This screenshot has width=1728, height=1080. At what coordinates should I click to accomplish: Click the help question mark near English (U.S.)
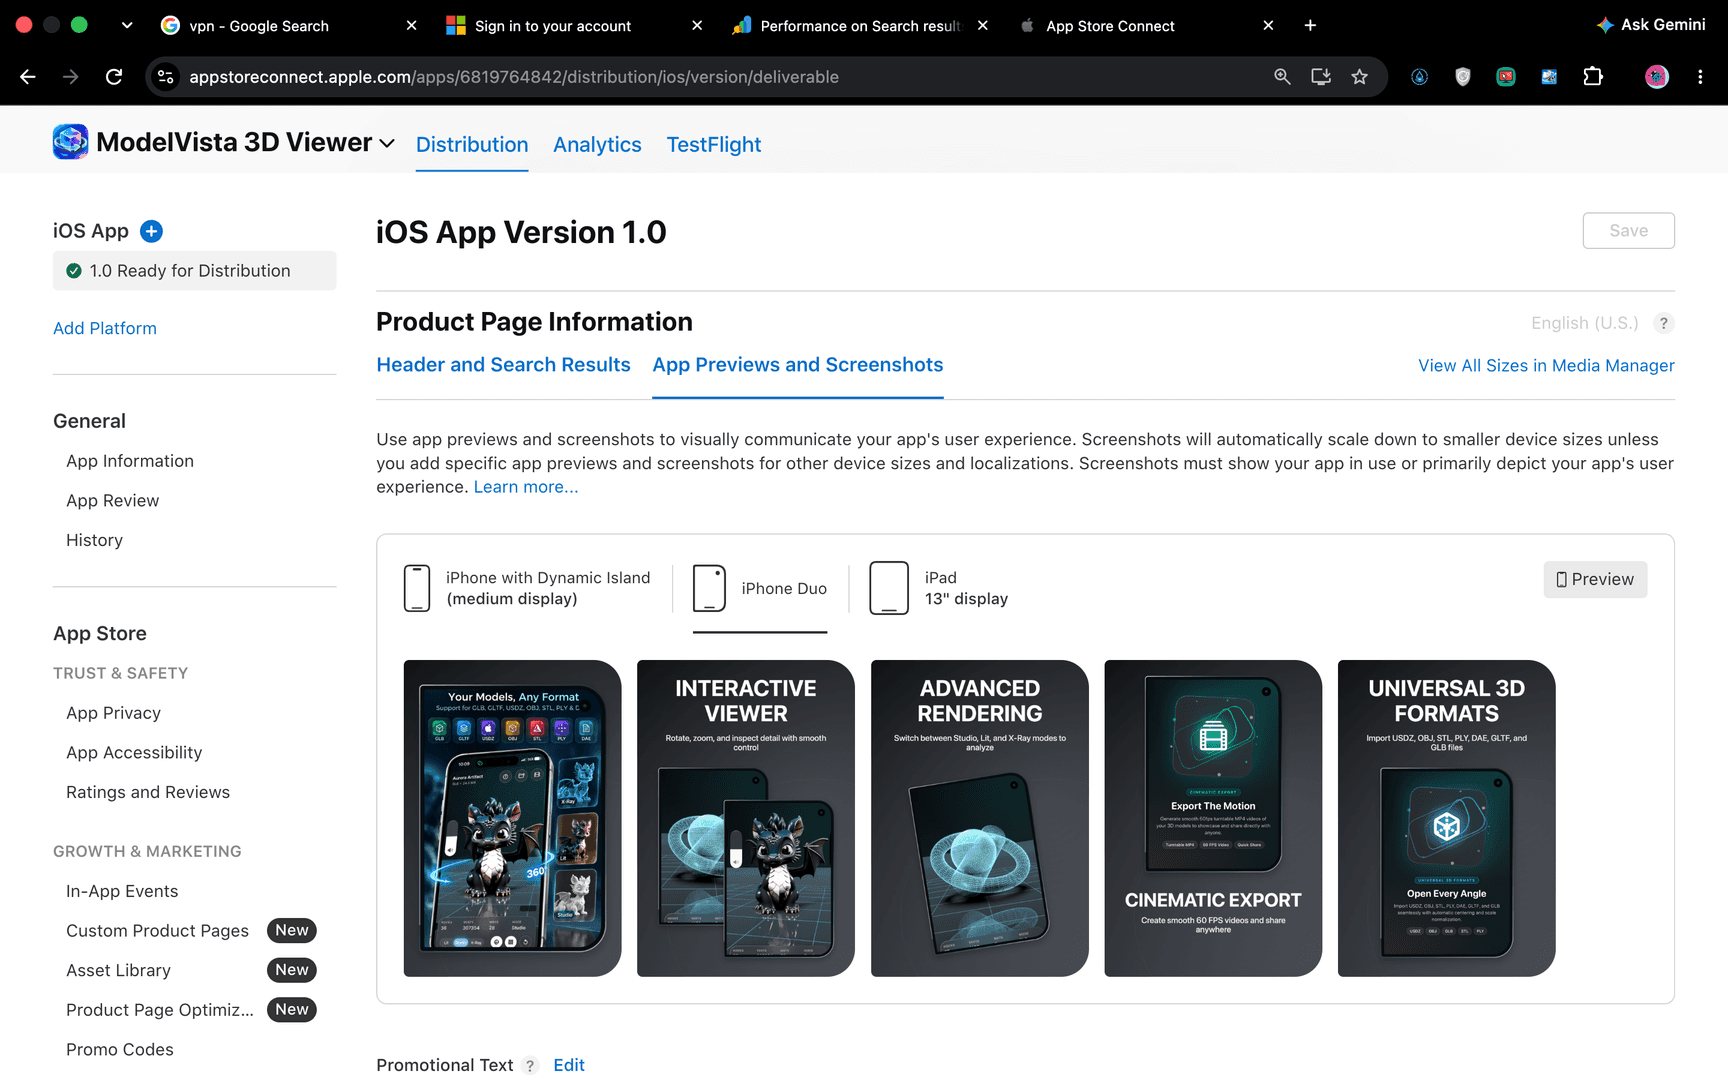tap(1663, 323)
